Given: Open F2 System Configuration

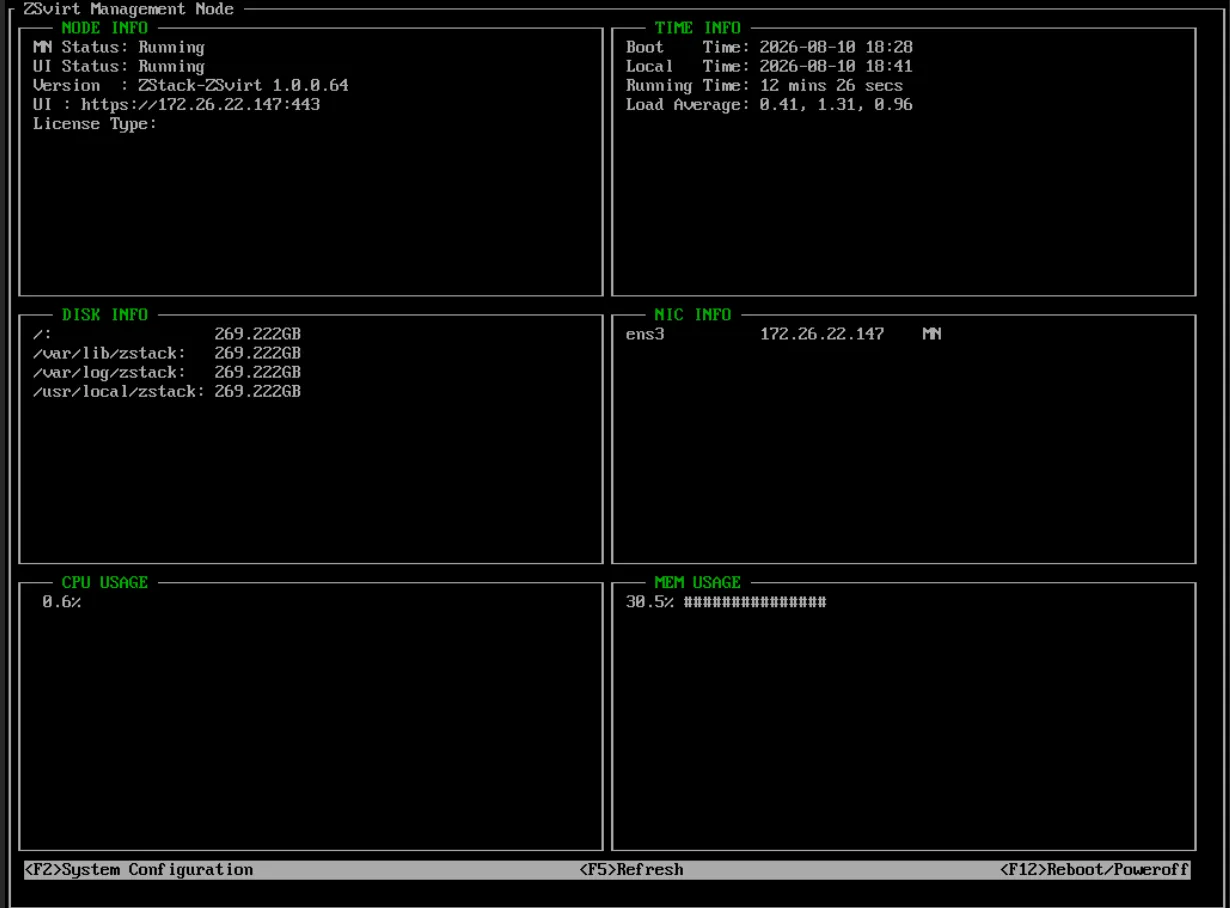Looking at the screenshot, I should click(x=139, y=869).
